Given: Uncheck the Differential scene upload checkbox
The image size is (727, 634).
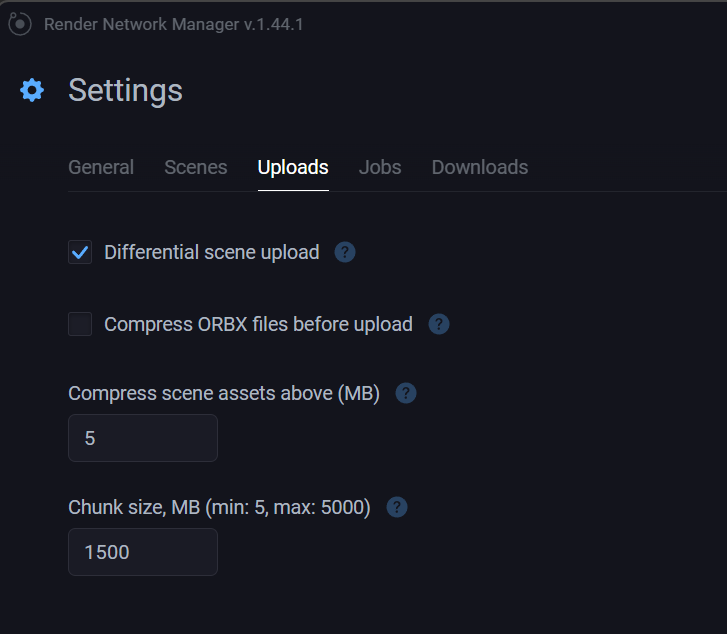Looking at the screenshot, I should pos(80,252).
